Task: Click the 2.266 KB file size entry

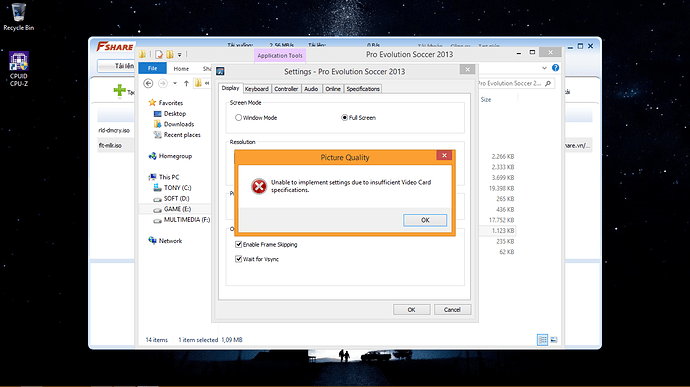Action: click(x=503, y=156)
